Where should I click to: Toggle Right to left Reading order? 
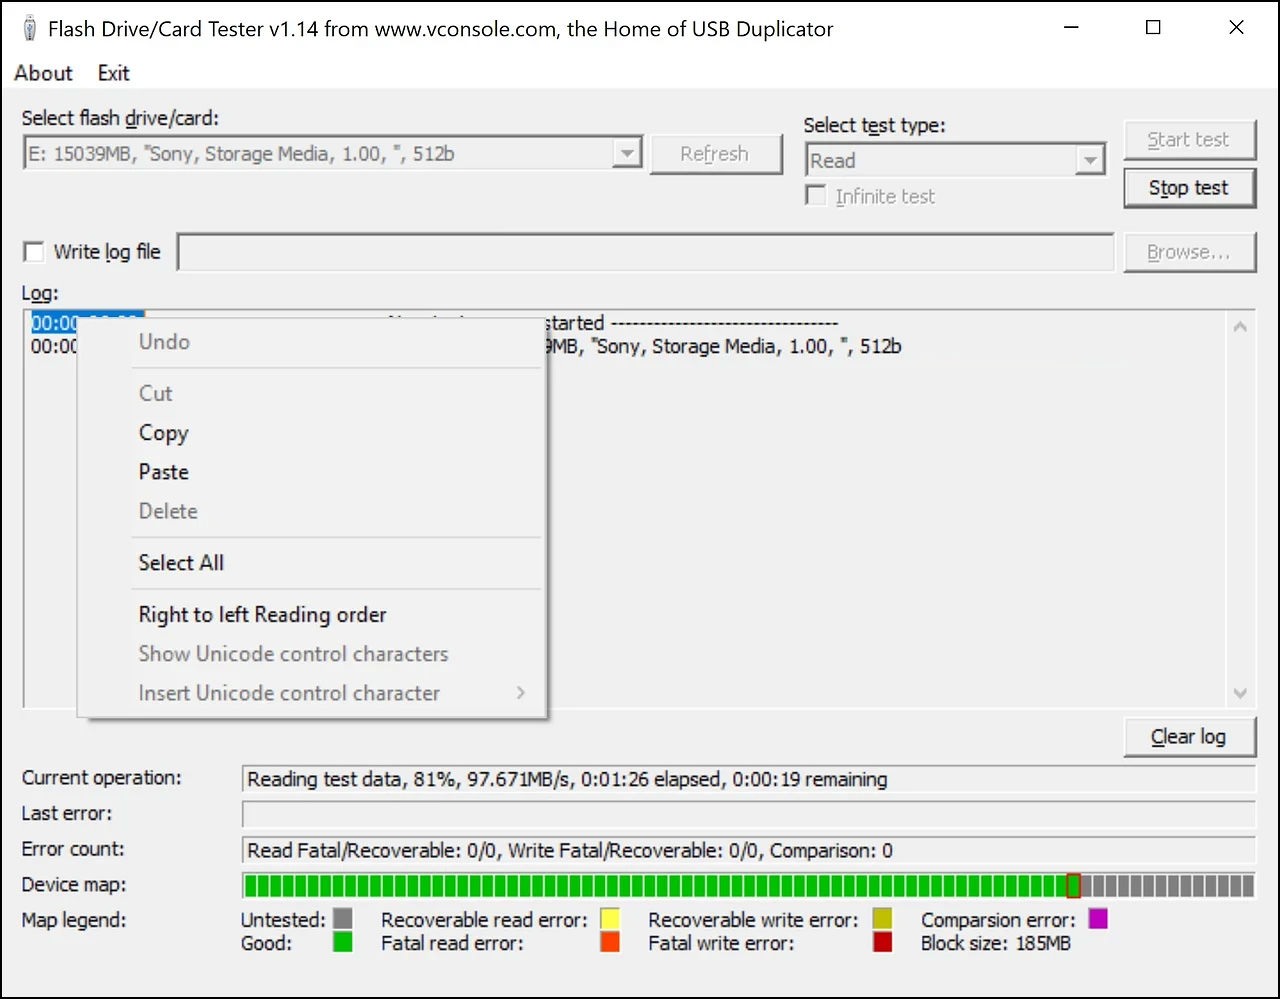pos(262,614)
